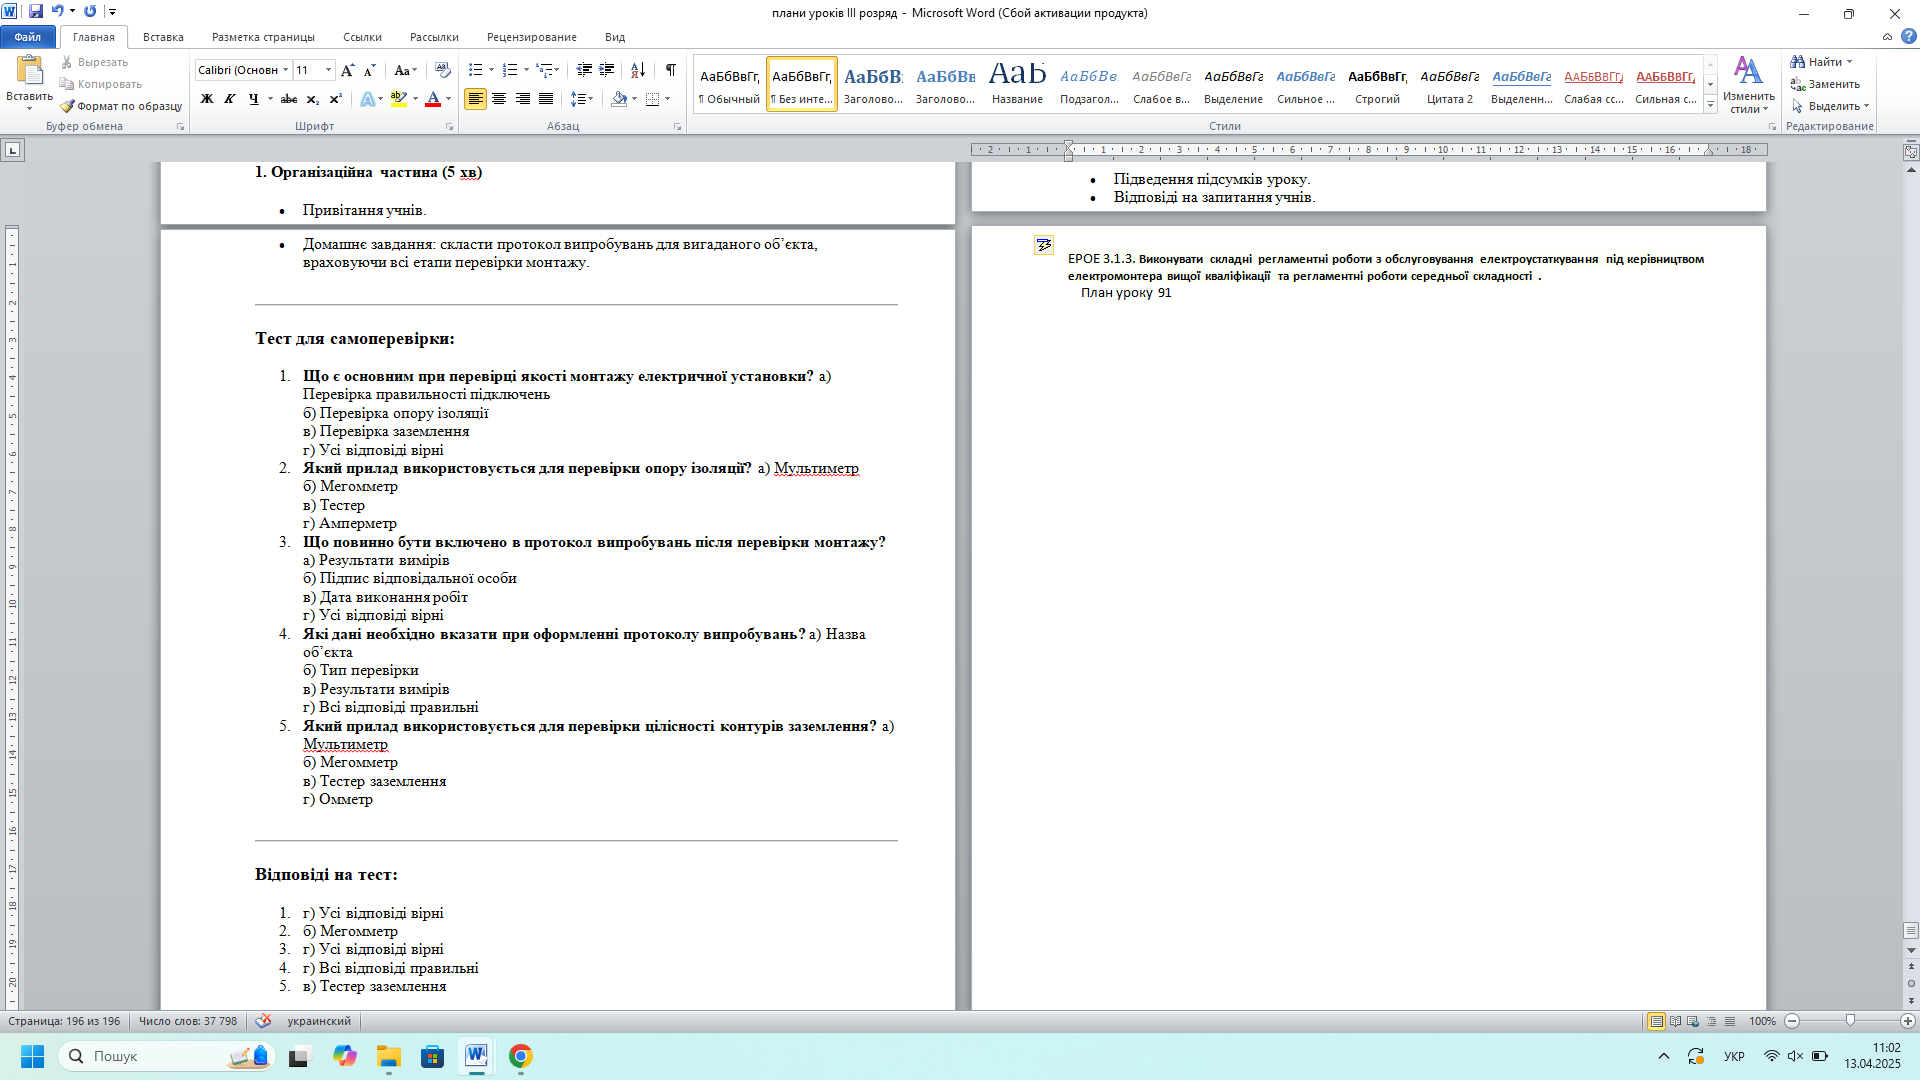Toggle bold formatting (Ж)
The width and height of the screenshot is (1920, 1080).
207,99
